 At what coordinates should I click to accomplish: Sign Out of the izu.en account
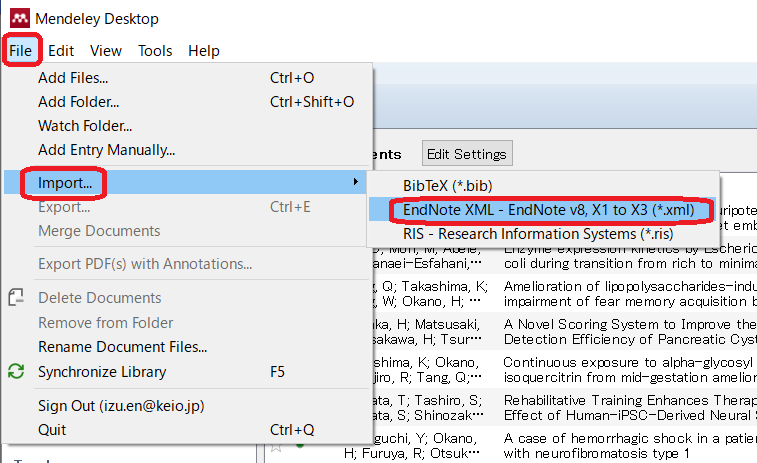pos(119,405)
